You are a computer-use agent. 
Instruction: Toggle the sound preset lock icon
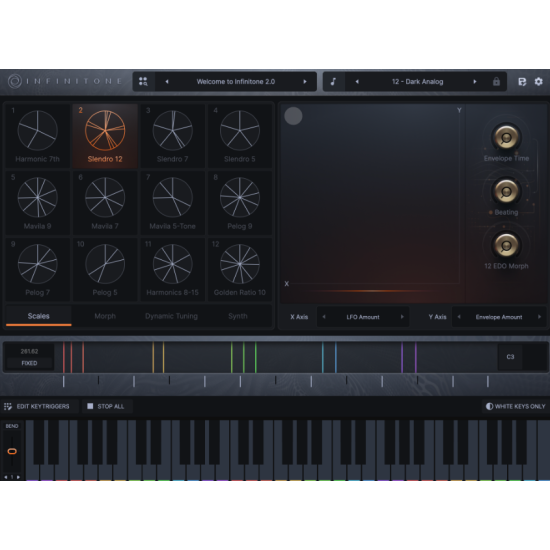496,82
